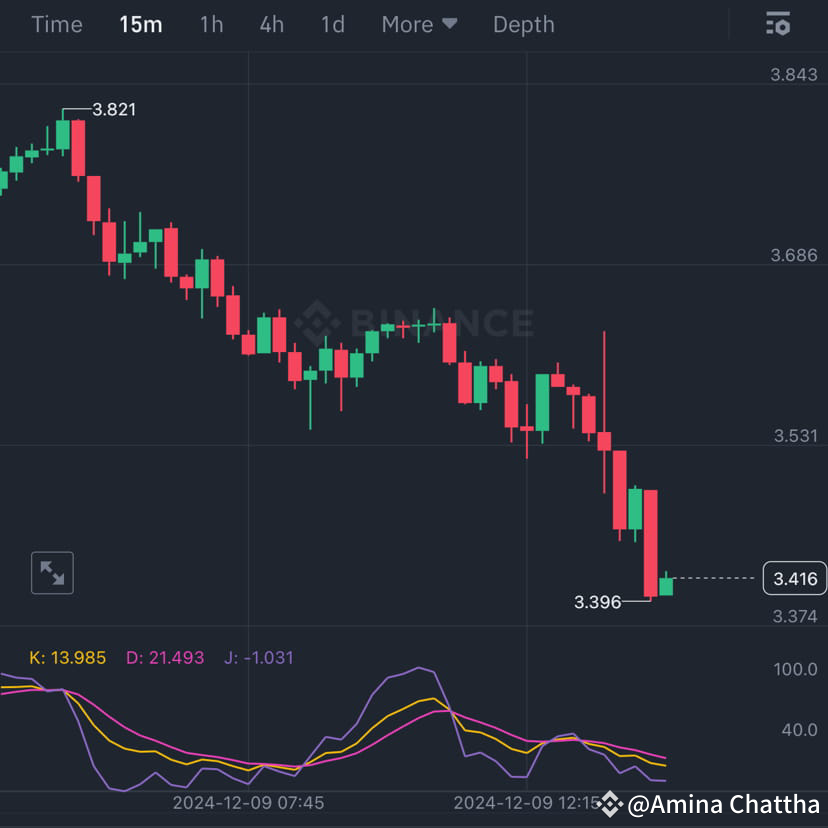Click the fullscreen expand icon on the chart

[52, 573]
